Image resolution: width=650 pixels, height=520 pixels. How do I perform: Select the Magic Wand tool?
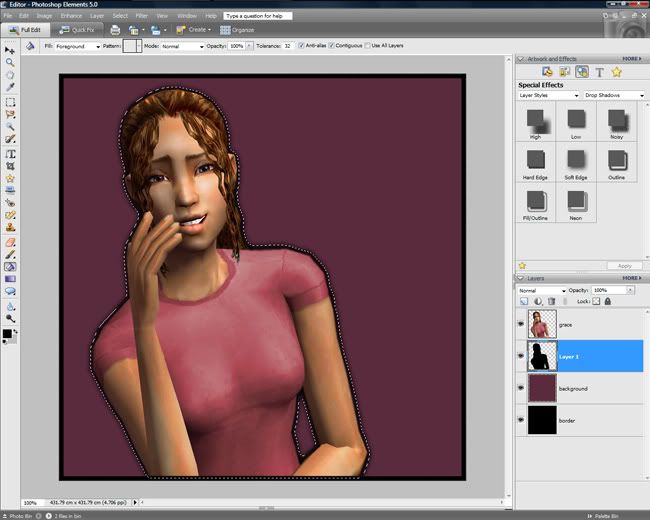click(x=10, y=126)
